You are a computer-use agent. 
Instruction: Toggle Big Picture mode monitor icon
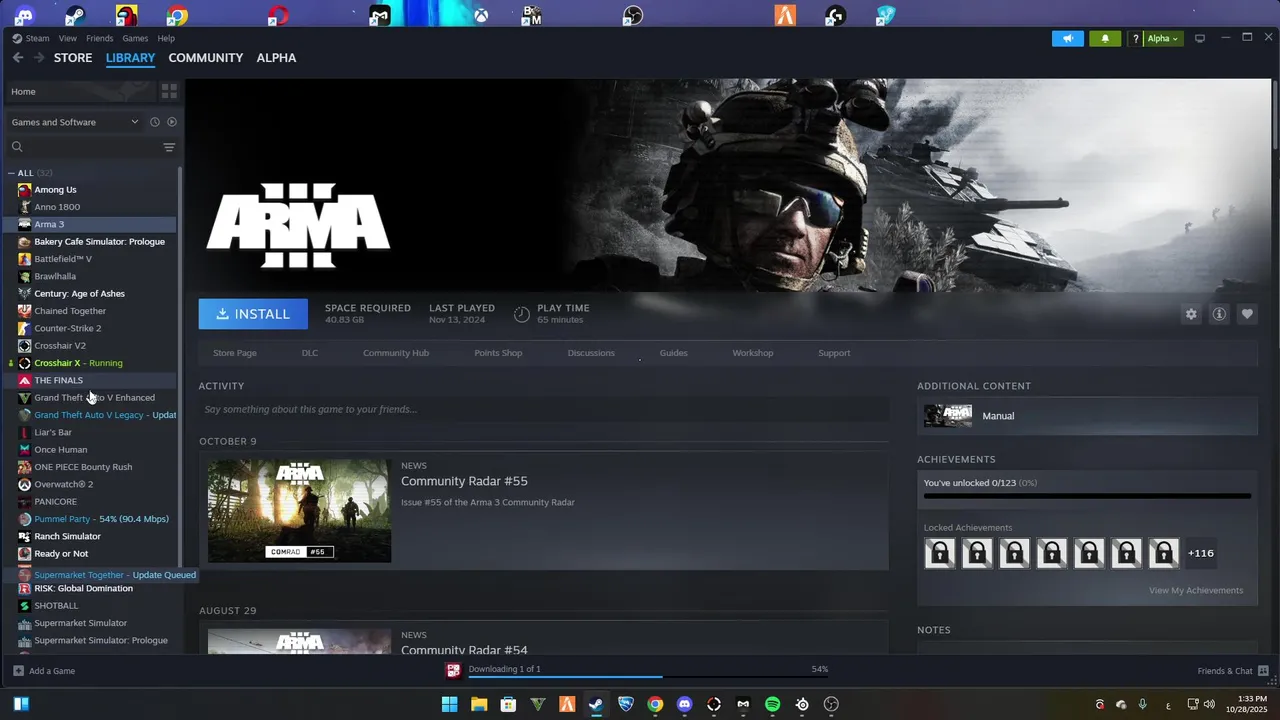[1200, 38]
